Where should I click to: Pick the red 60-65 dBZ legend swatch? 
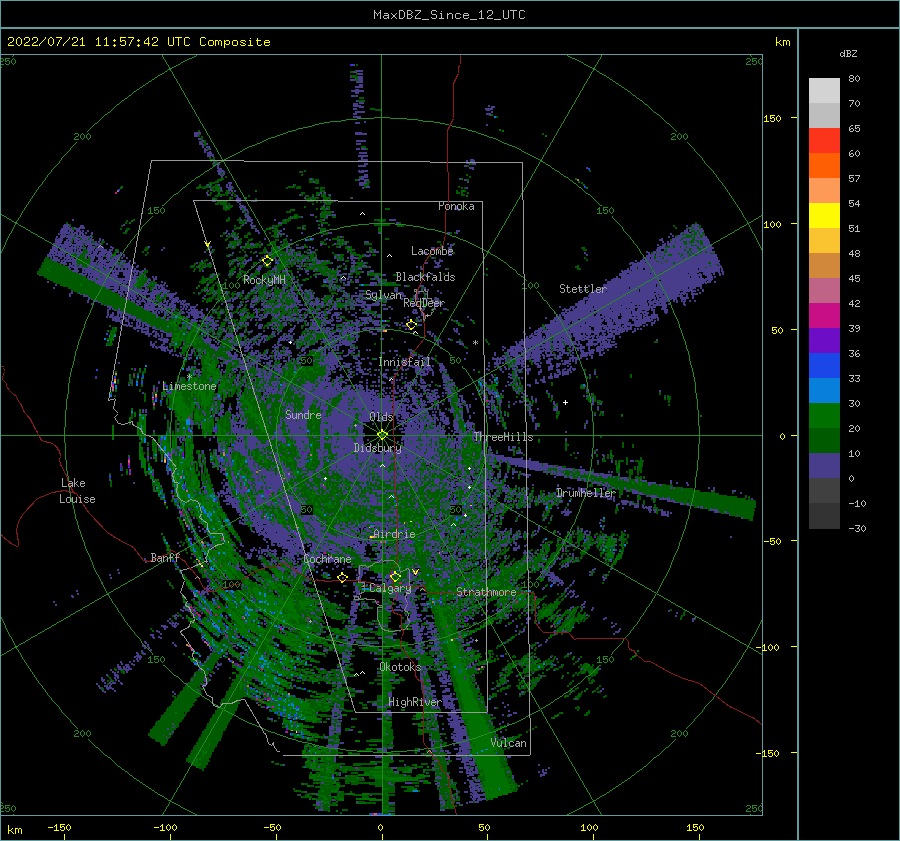point(824,141)
